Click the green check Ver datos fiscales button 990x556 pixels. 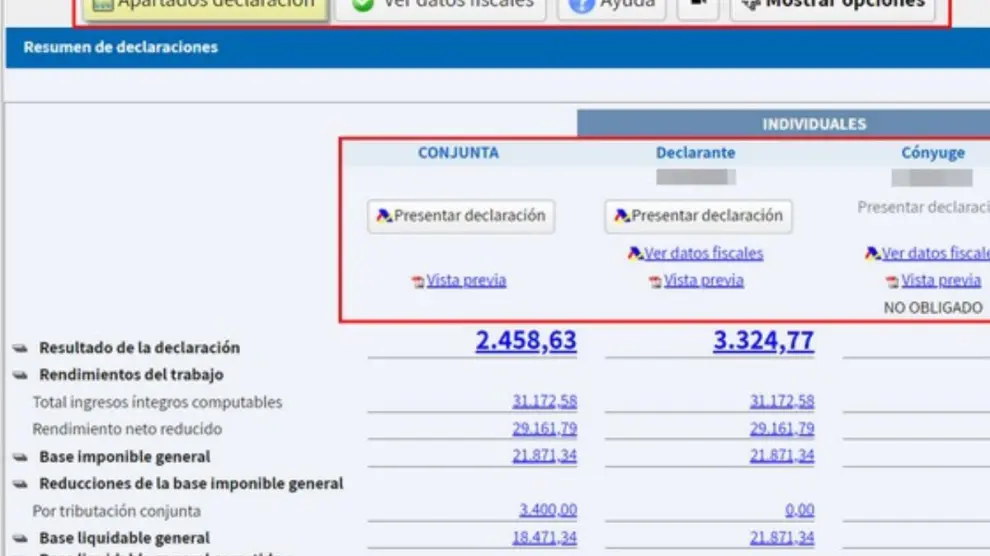point(441,5)
